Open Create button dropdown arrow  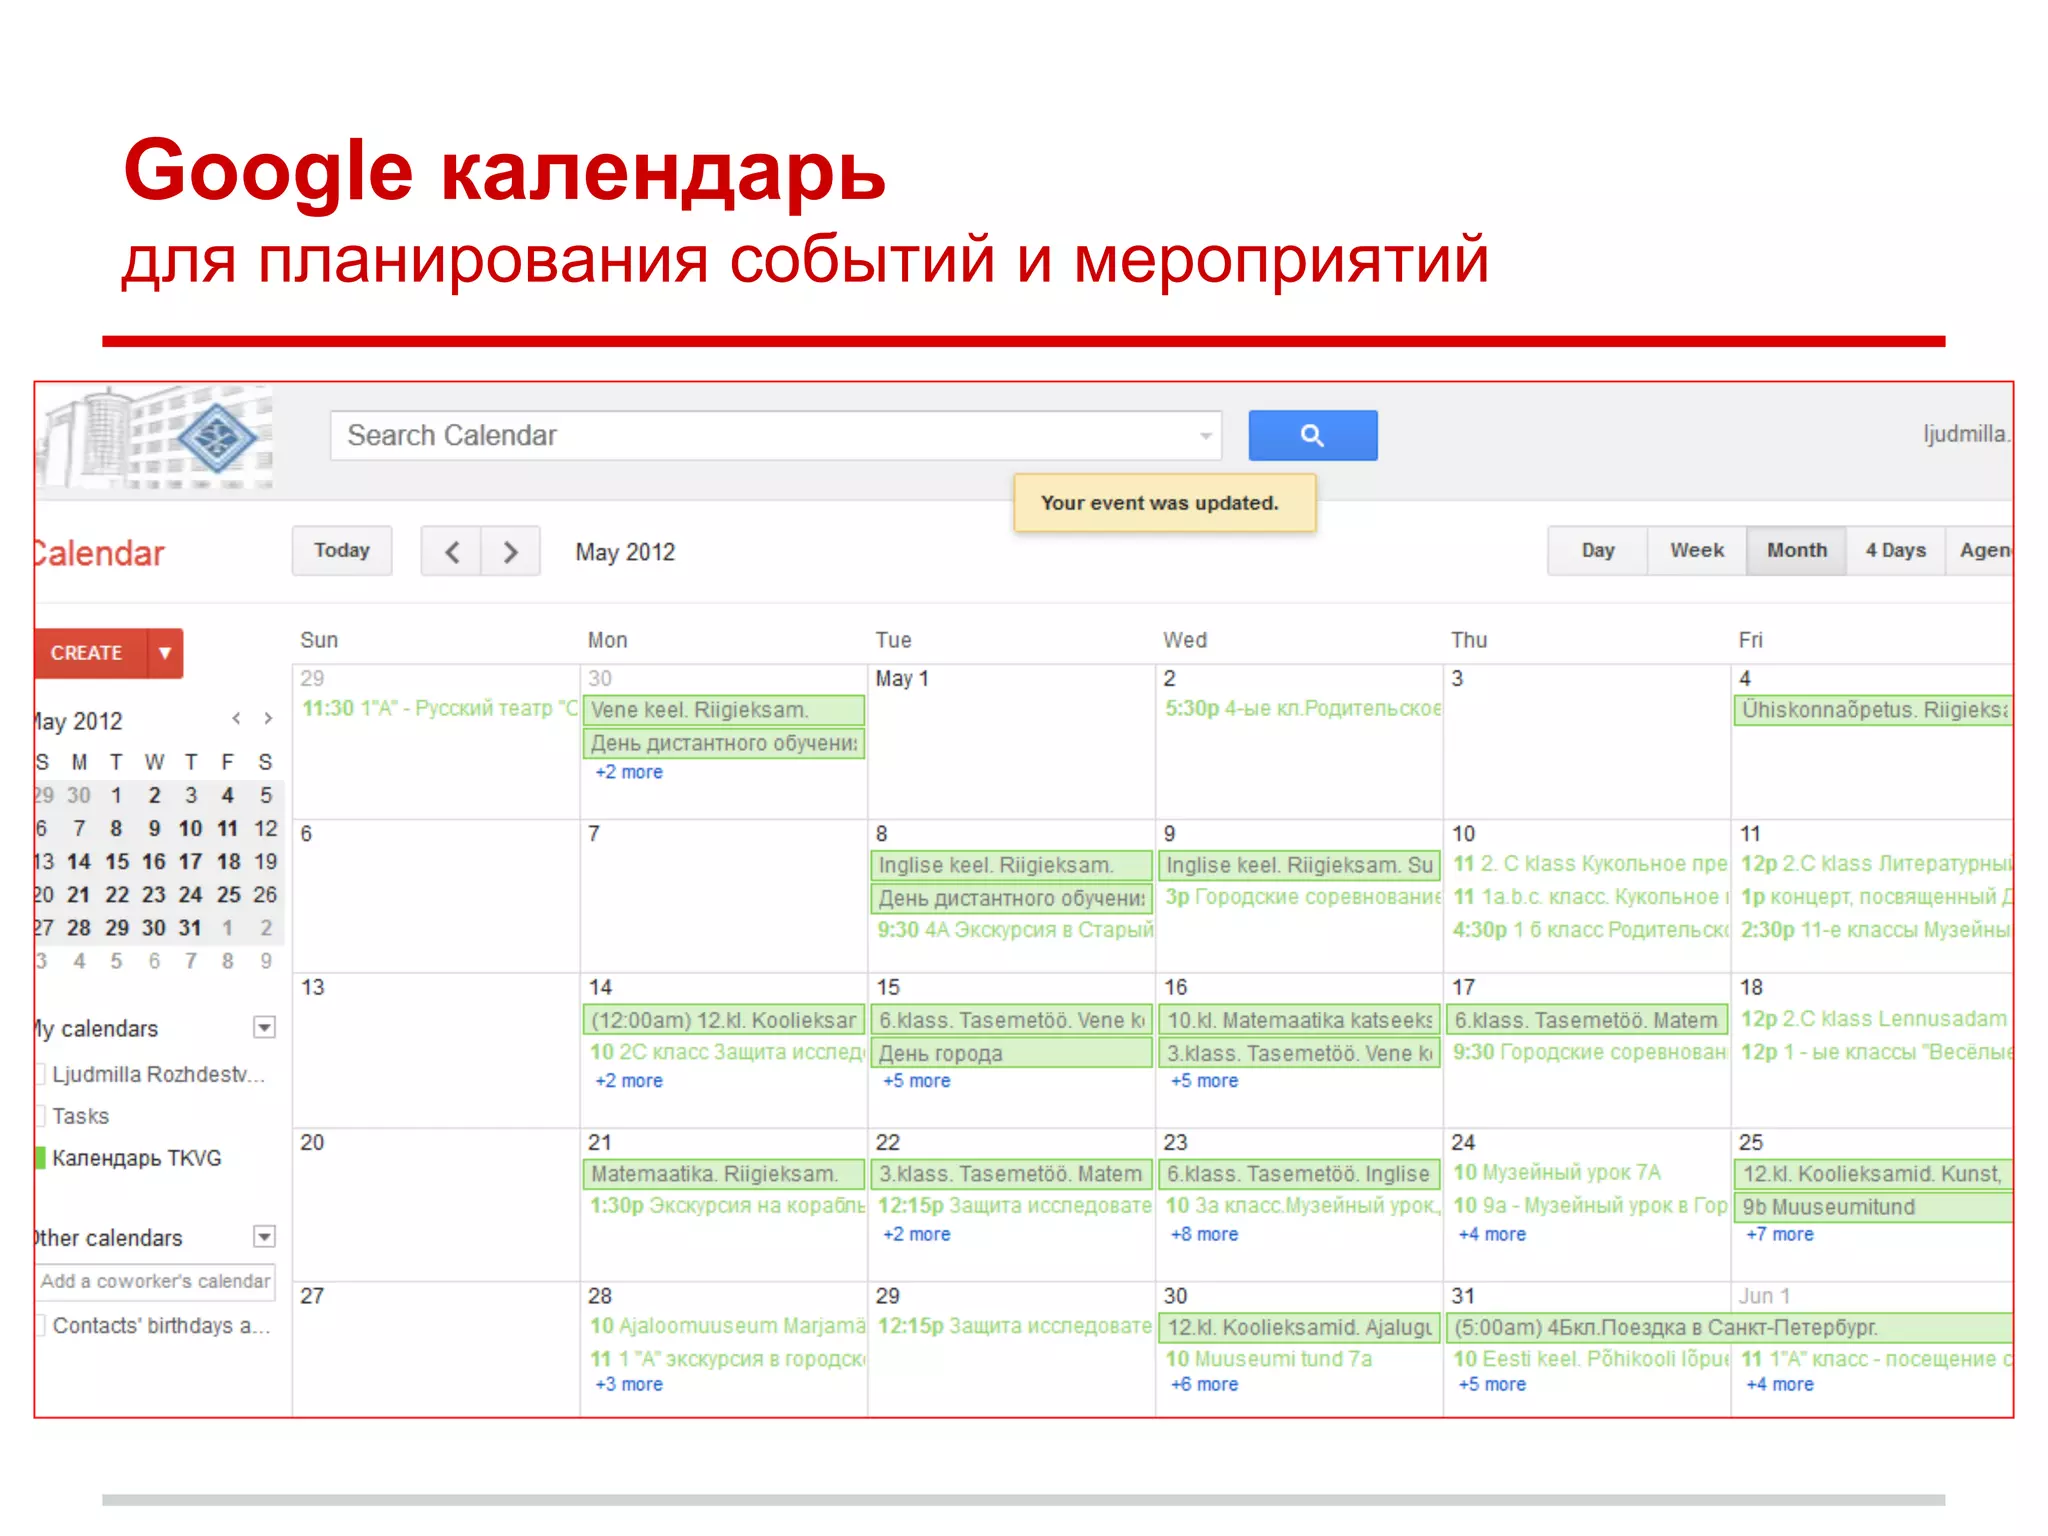(165, 653)
